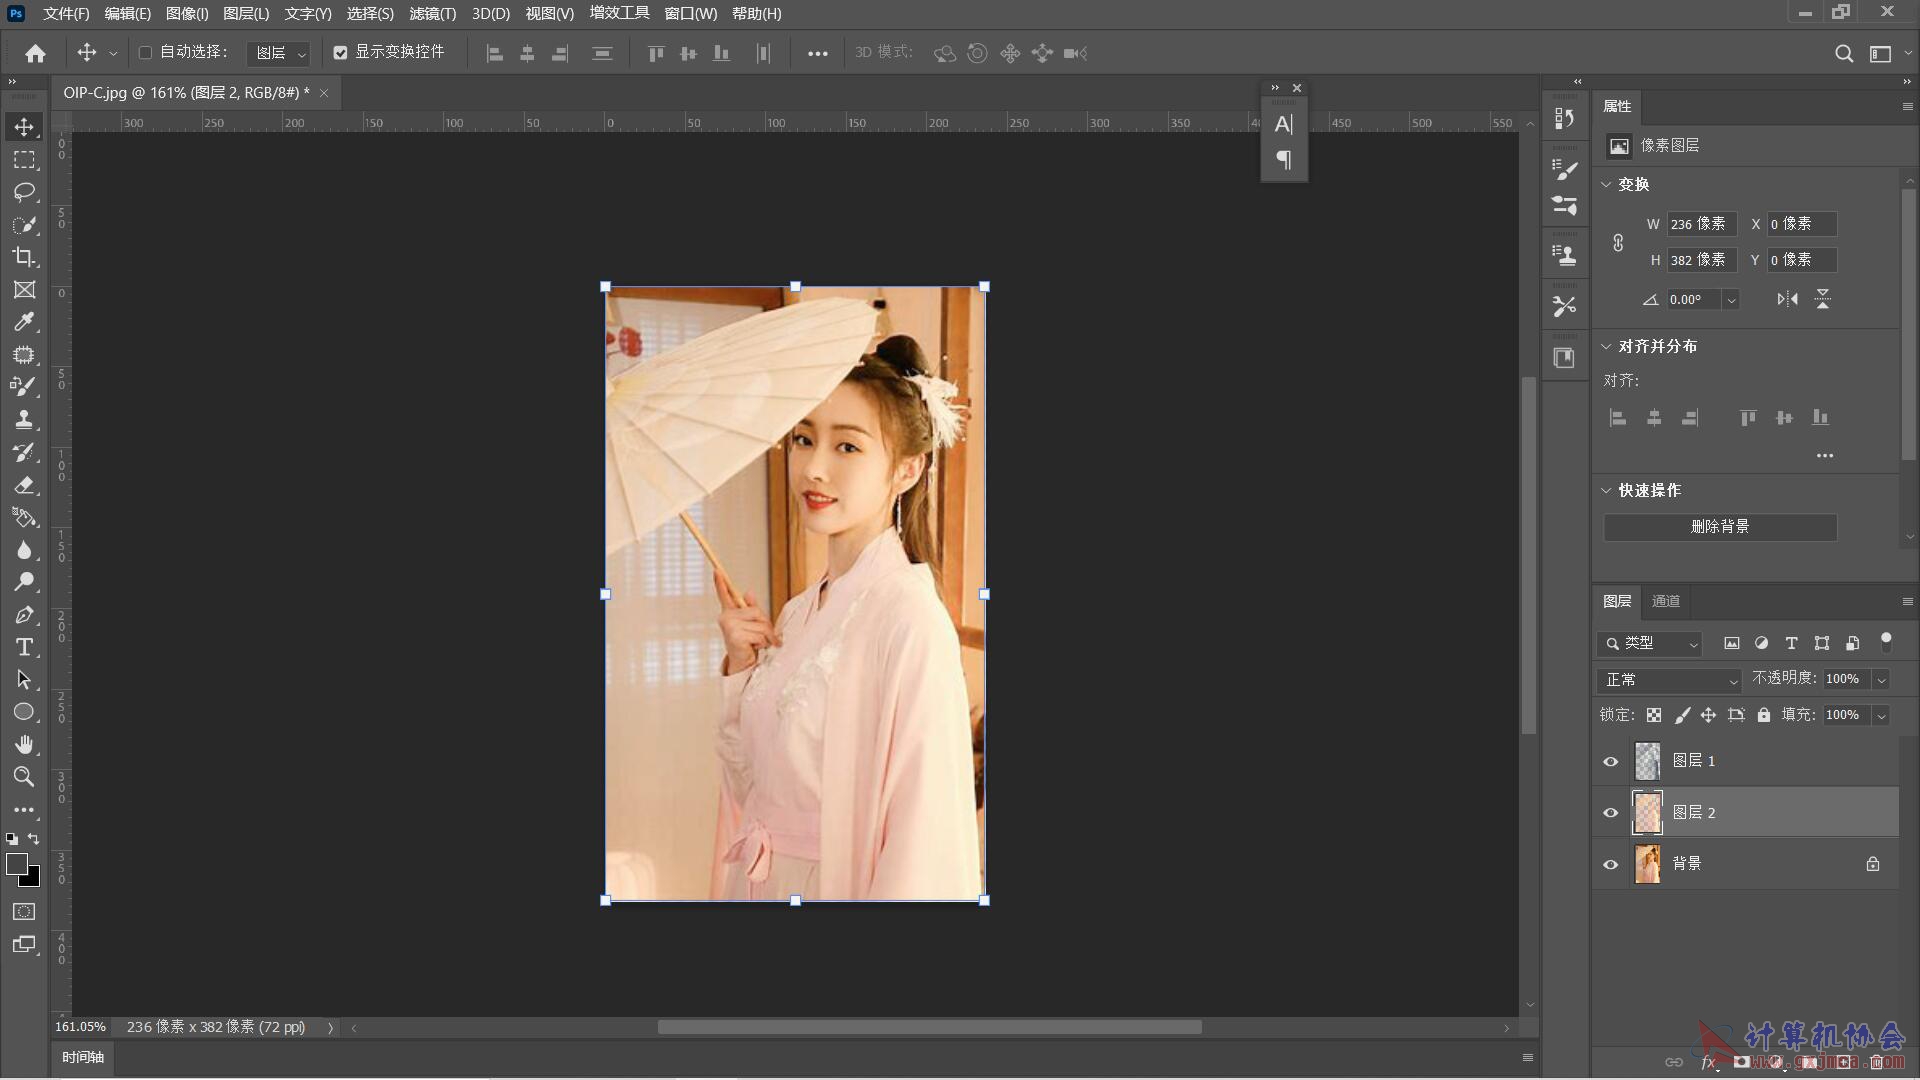This screenshot has height=1080, width=1920.
Task: Open the 滤镜(T) menu
Action: (432, 14)
